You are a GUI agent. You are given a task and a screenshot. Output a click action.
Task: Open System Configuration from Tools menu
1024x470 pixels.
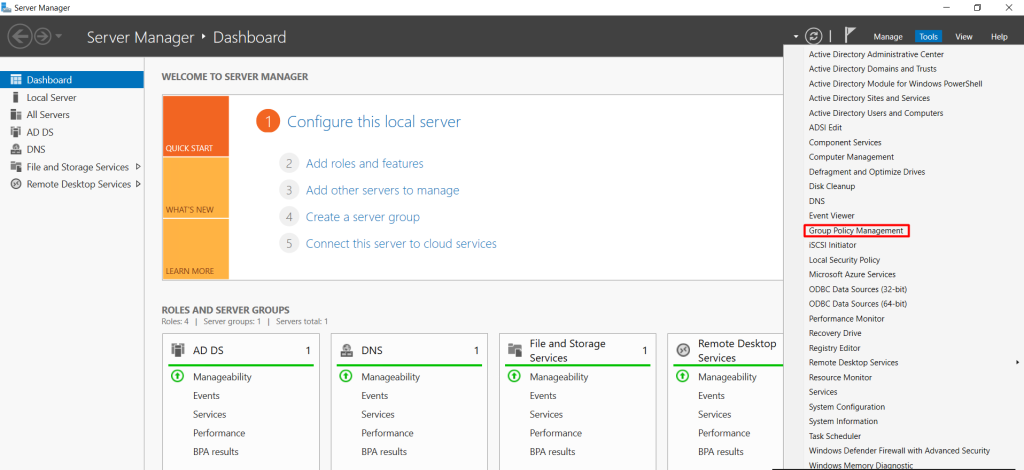pyautogui.click(x=847, y=407)
